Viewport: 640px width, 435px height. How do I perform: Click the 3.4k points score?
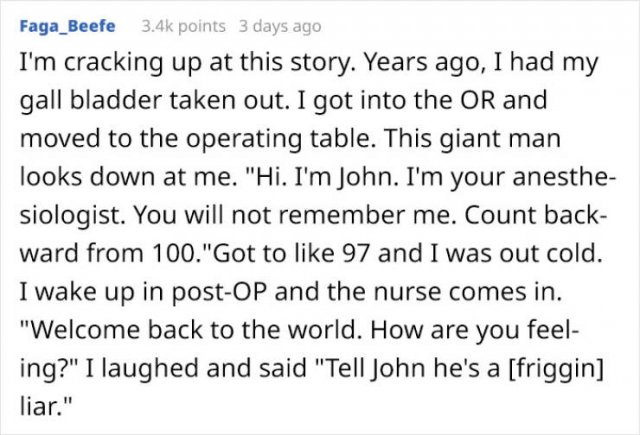[x=183, y=27]
